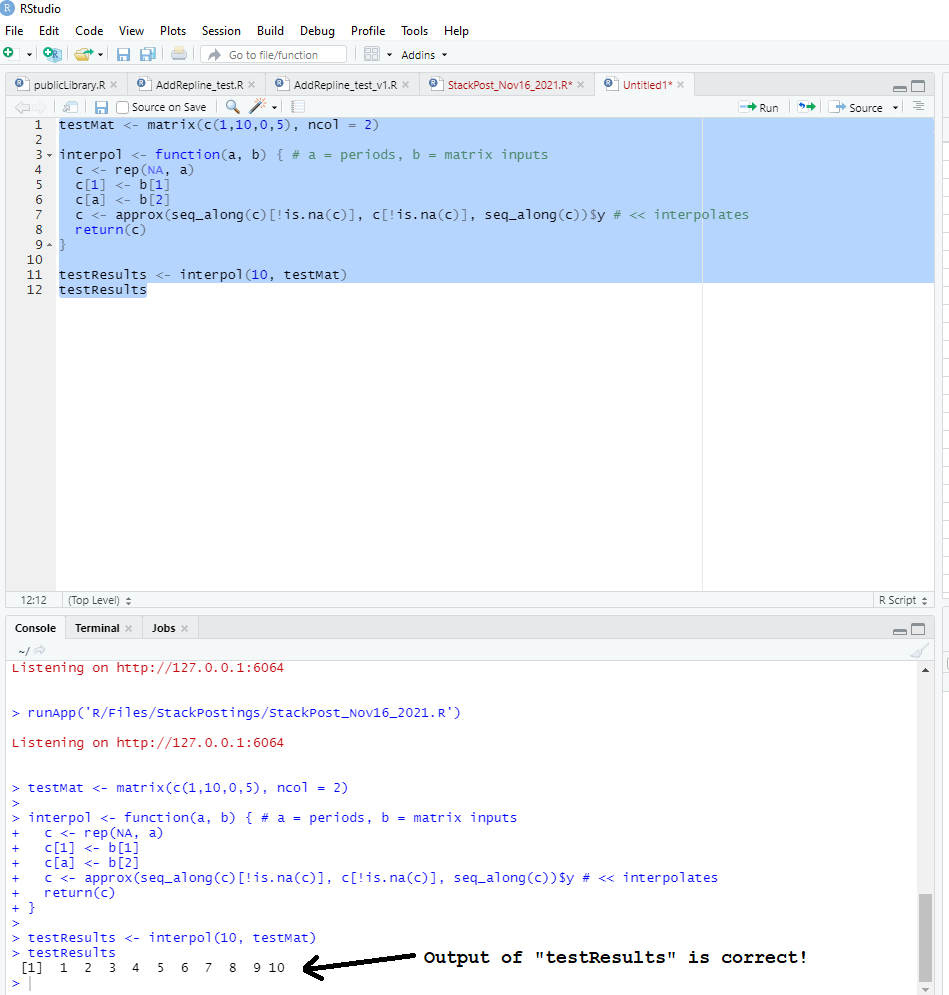Click the Go to file/function field
This screenshot has width=949, height=995.
273,55
